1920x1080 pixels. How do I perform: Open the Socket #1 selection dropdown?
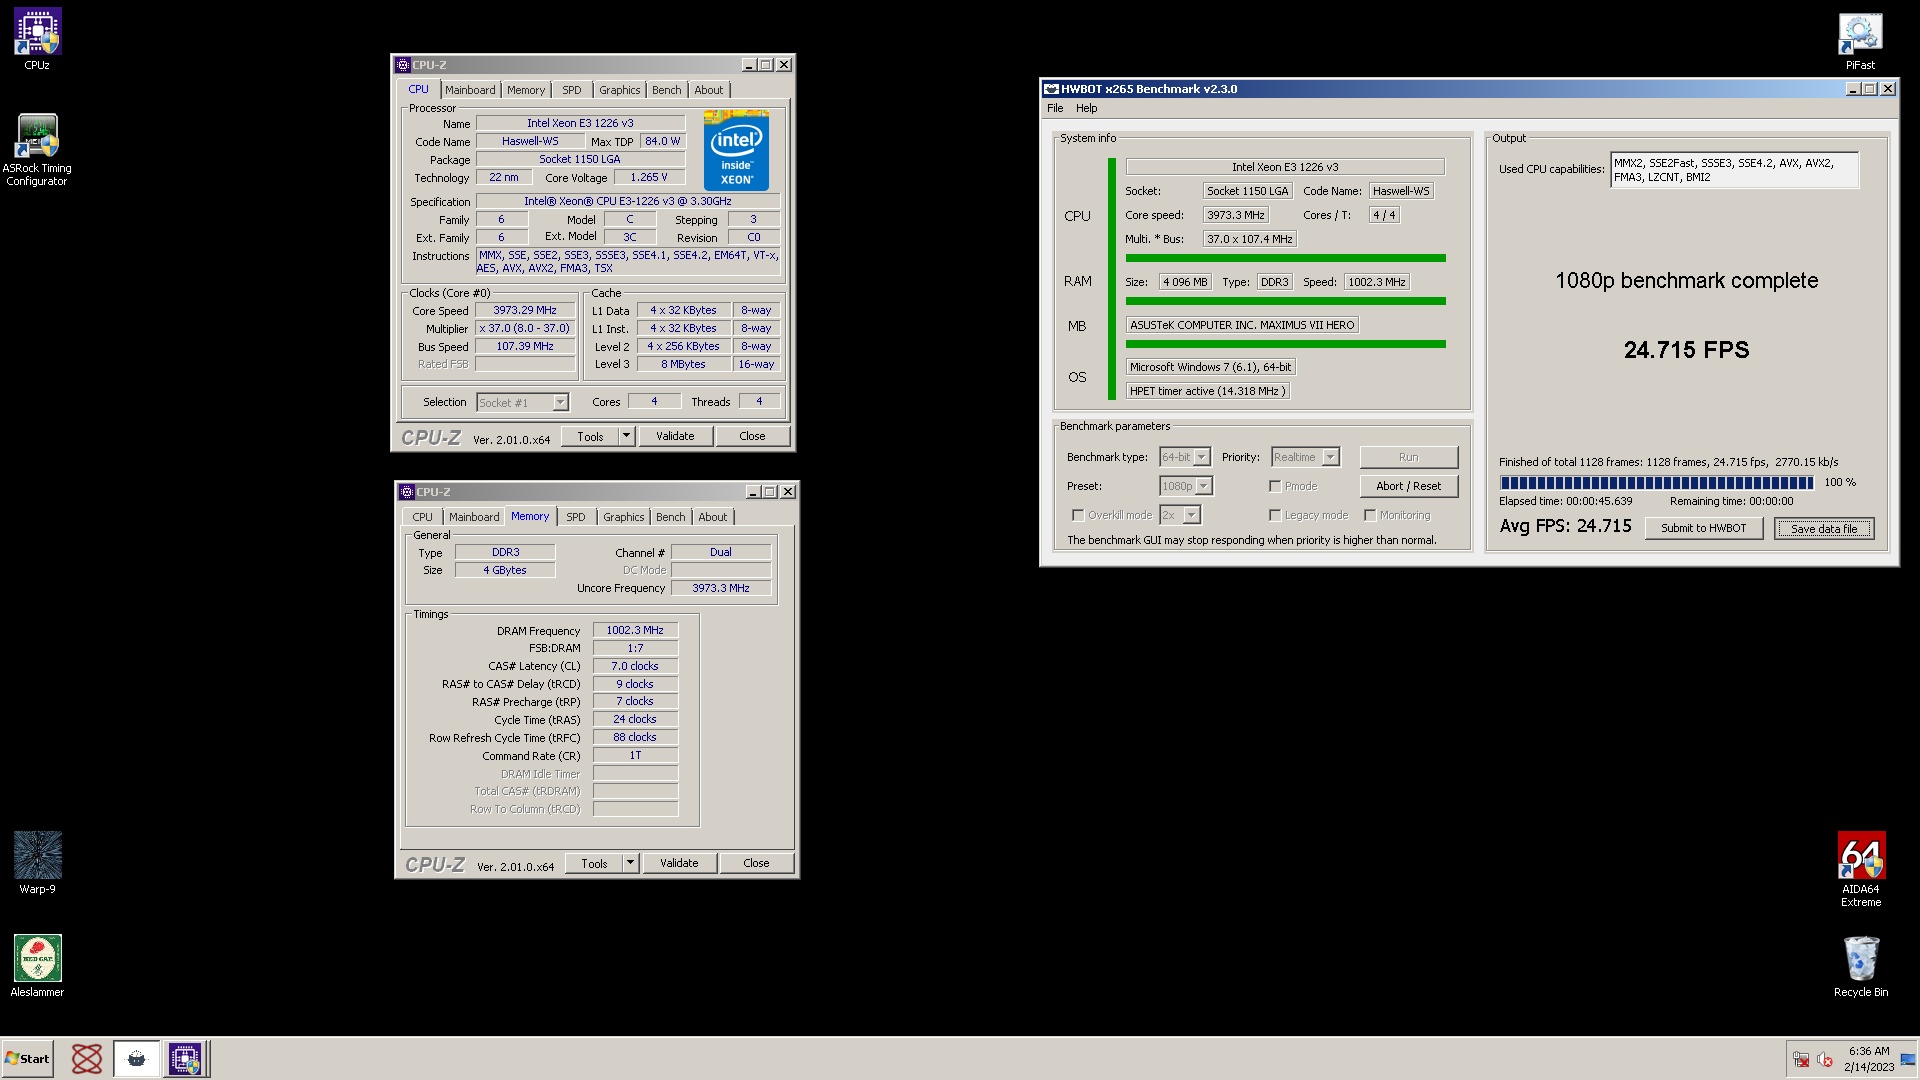click(x=522, y=402)
